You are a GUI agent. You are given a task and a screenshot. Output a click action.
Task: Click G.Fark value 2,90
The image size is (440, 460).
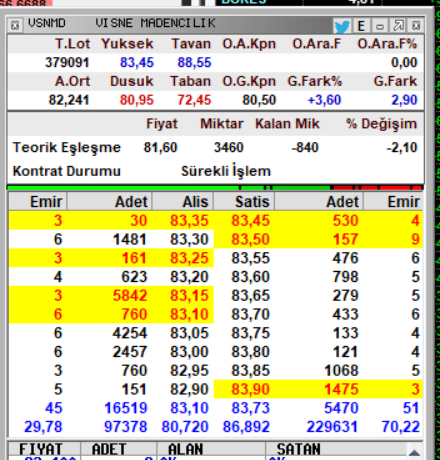coord(404,100)
